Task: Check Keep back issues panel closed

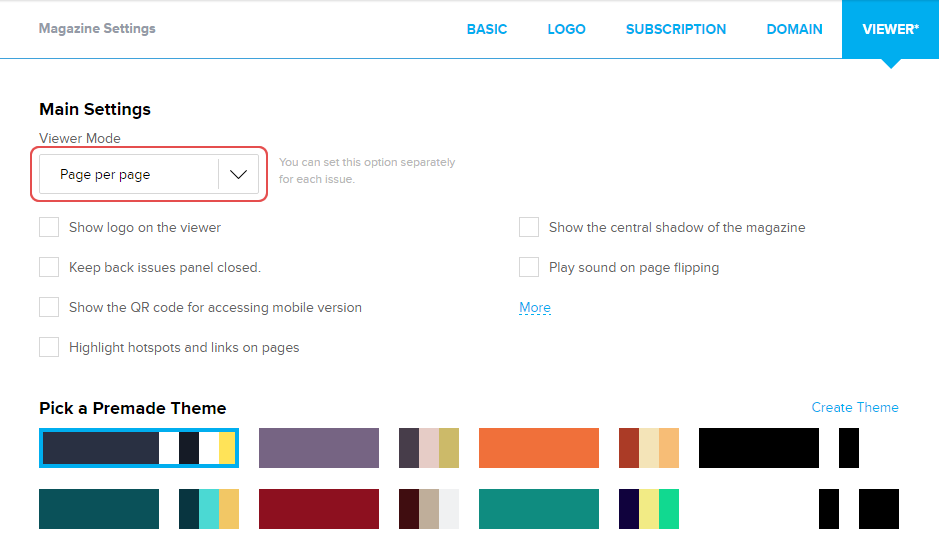Action: click(x=49, y=267)
